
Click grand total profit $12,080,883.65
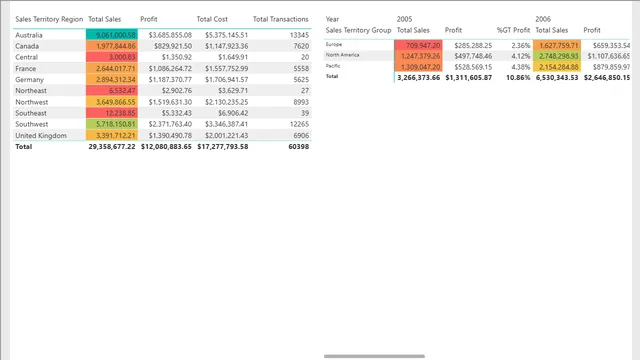pos(166,147)
